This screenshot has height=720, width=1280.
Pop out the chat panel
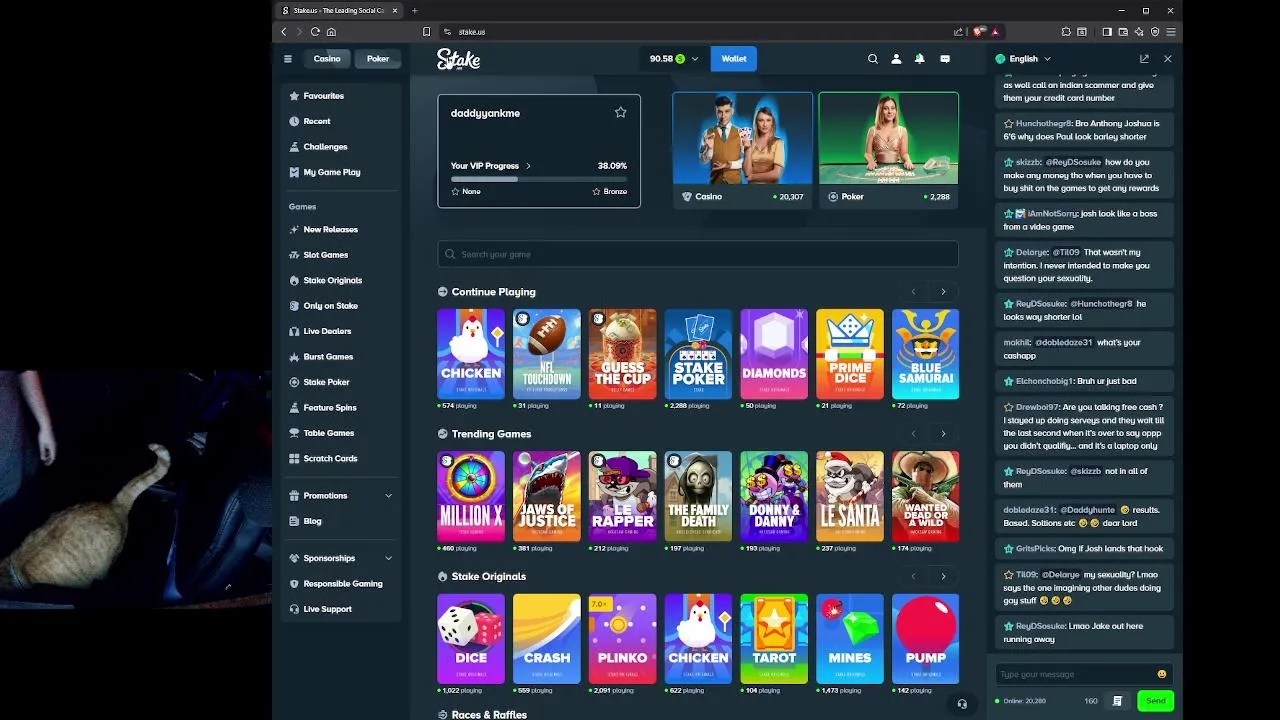pyautogui.click(x=1144, y=59)
